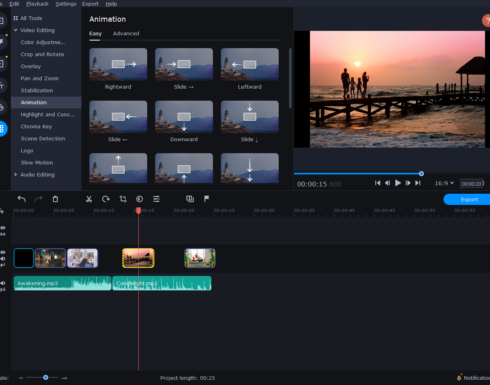Open the Export menu
490x385 pixels.
pyautogui.click(x=90, y=4)
